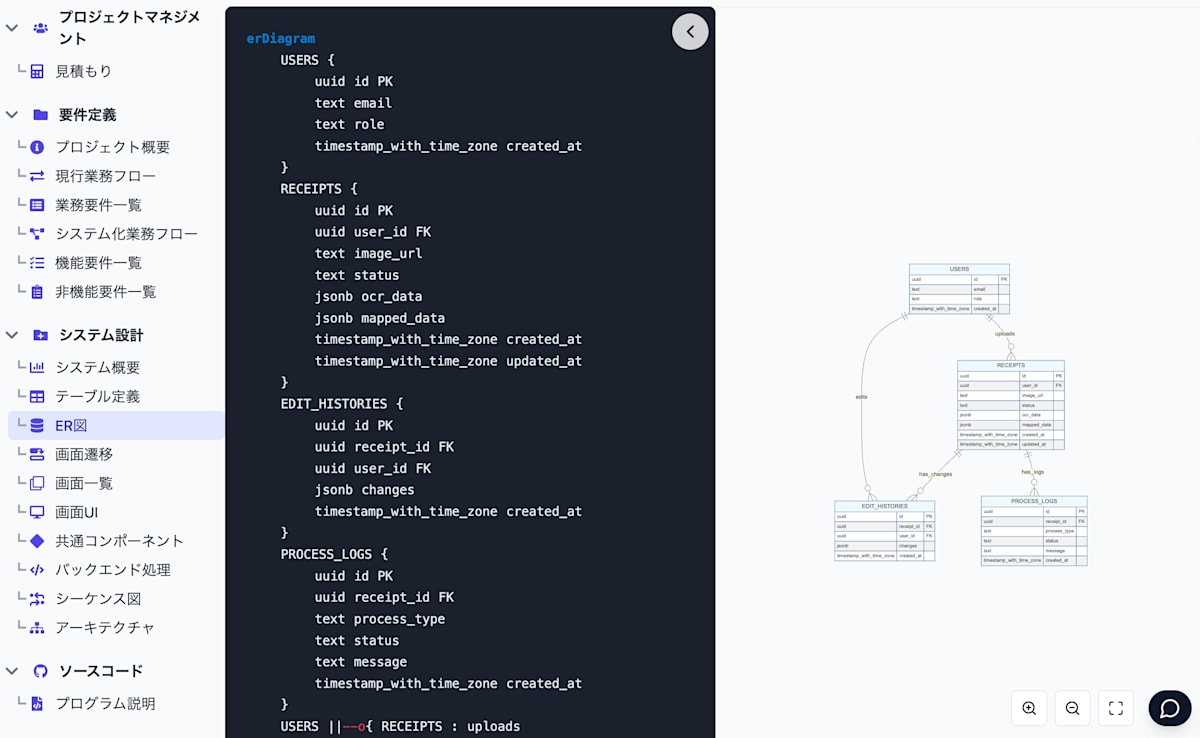Open バックエンド処理 page
This screenshot has width=1200, height=738.
[113, 570]
